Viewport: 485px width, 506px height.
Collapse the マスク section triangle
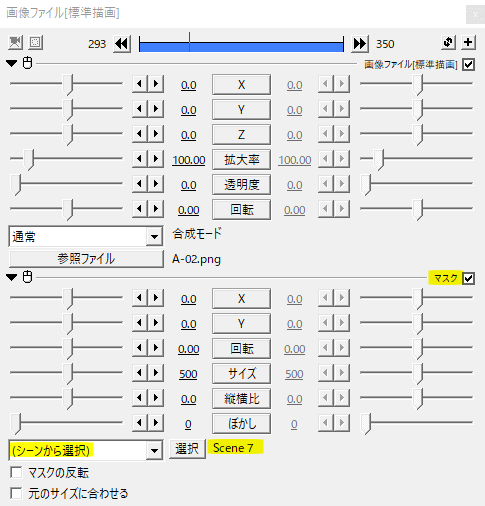(x=12, y=277)
